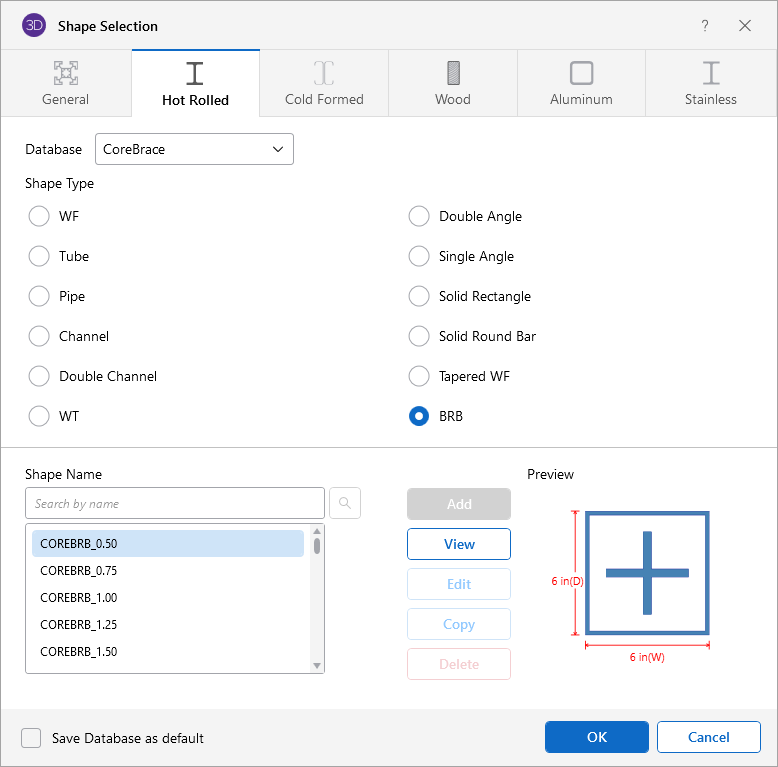
Task: Enable Save Database as default
Action: pyautogui.click(x=32, y=738)
